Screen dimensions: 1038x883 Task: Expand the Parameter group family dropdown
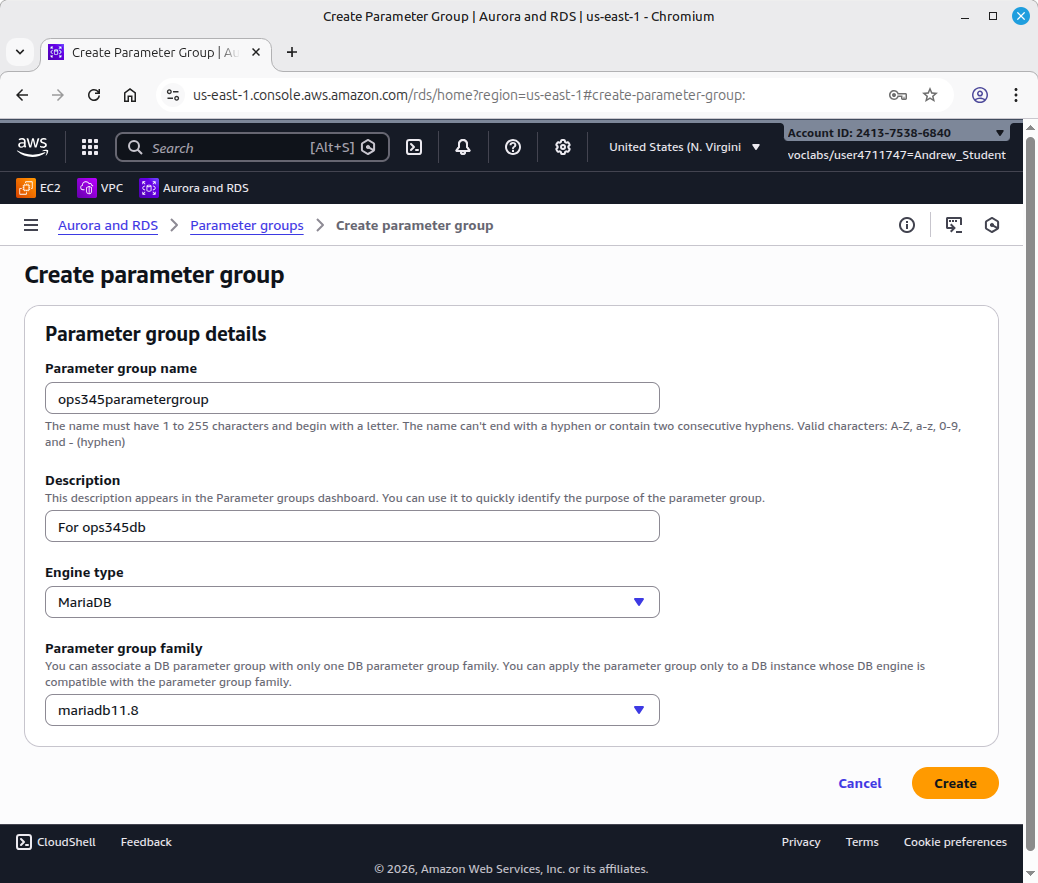point(352,710)
